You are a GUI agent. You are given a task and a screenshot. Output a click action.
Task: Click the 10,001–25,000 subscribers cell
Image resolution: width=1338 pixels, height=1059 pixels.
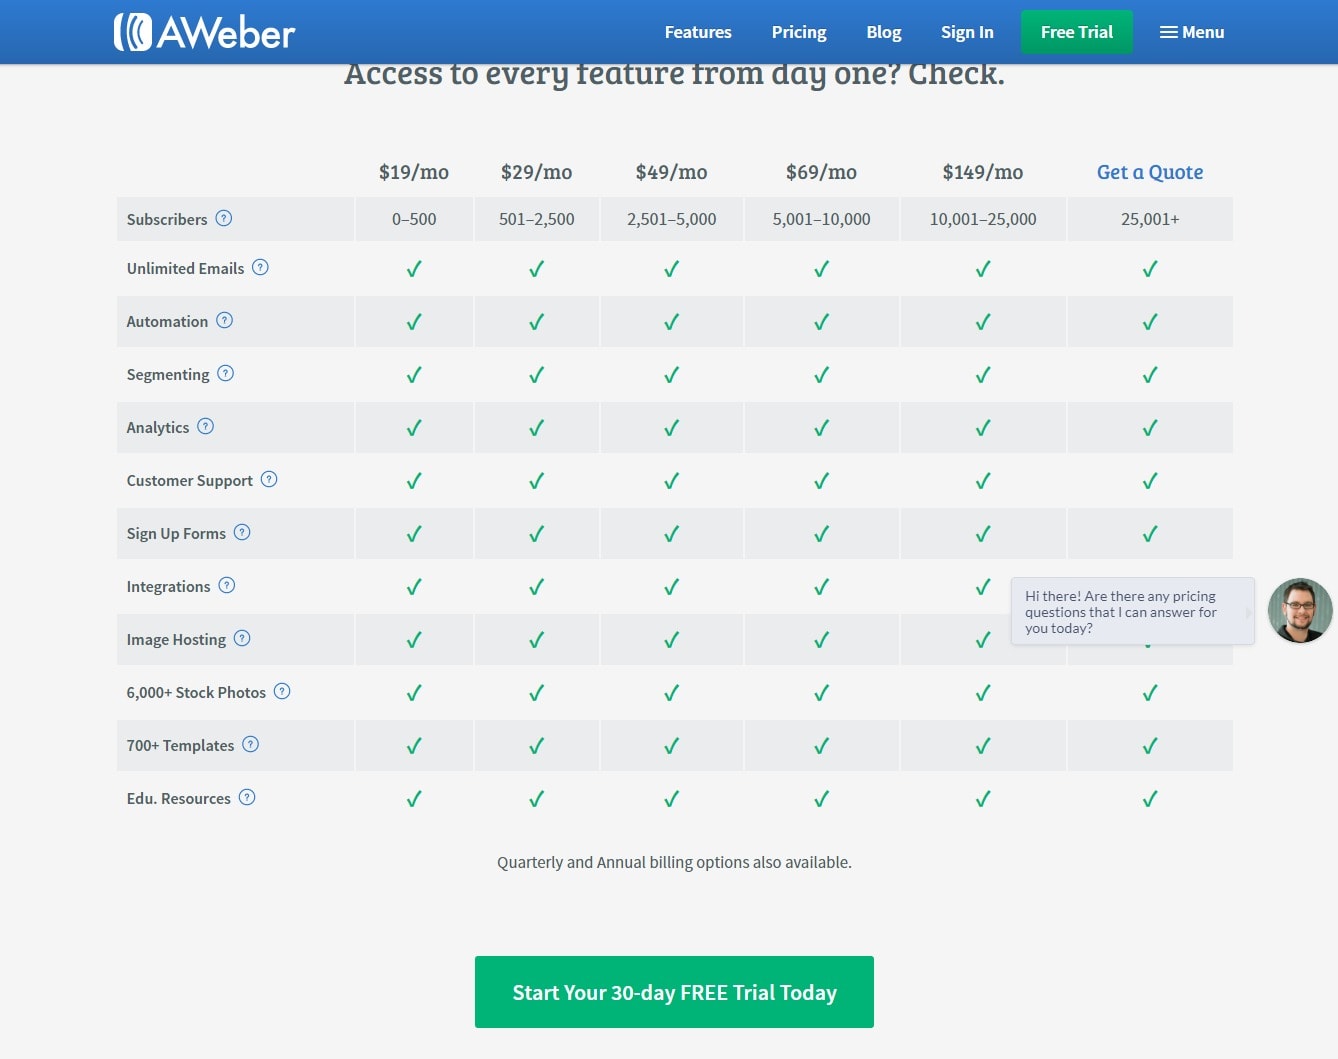pos(983,219)
